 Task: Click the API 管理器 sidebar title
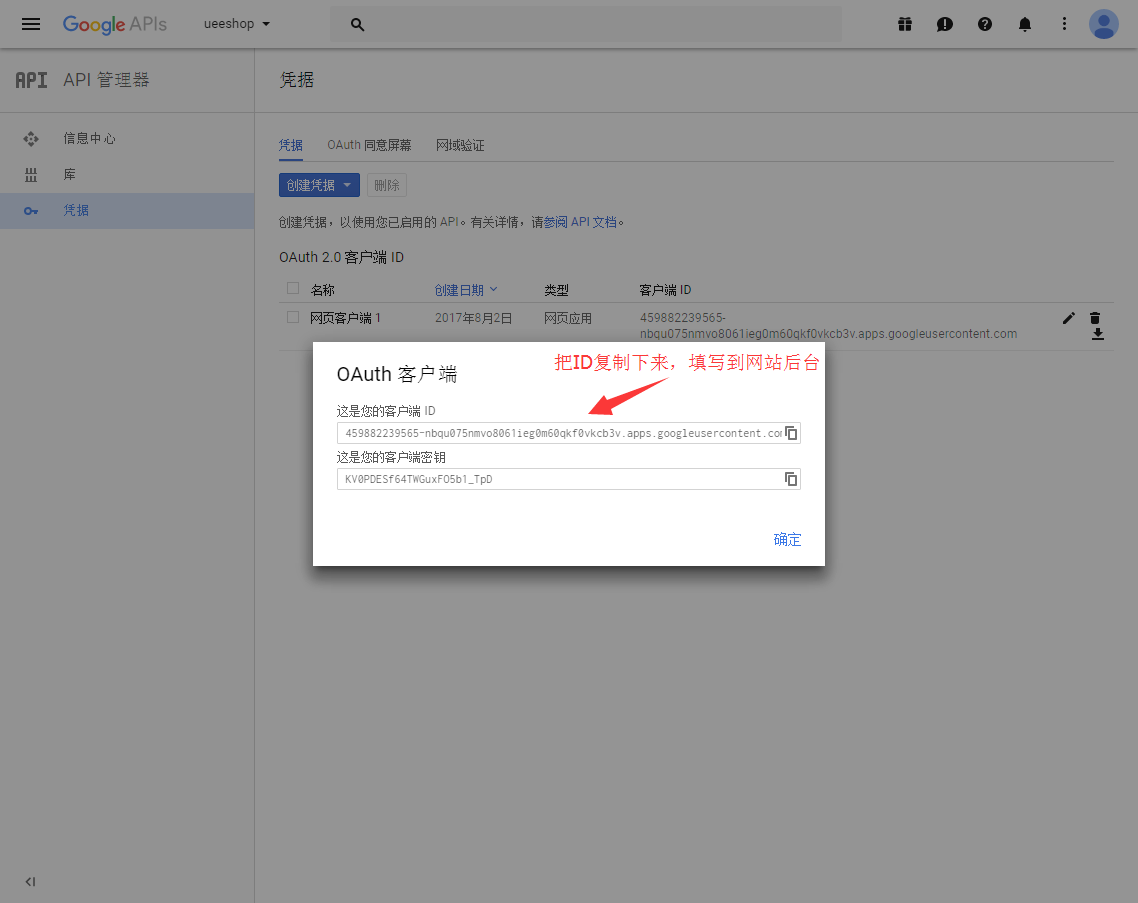point(106,80)
